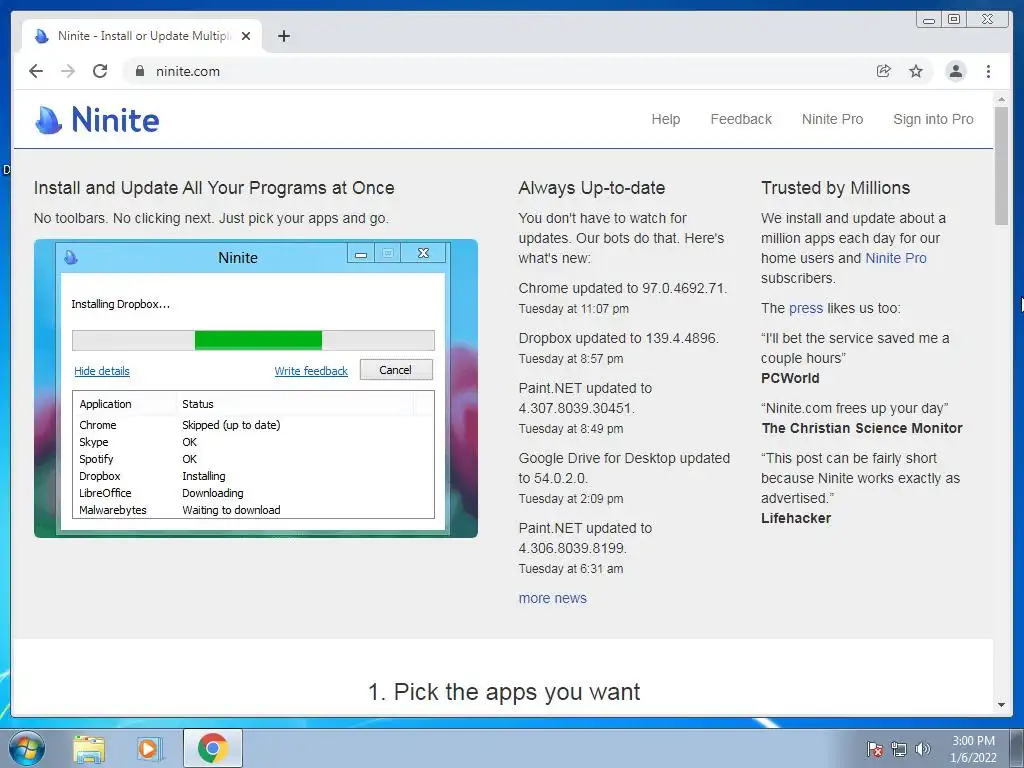Click 'The Christian Science Monitor' attribution
This screenshot has width=1024, height=768.
click(862, 428)
